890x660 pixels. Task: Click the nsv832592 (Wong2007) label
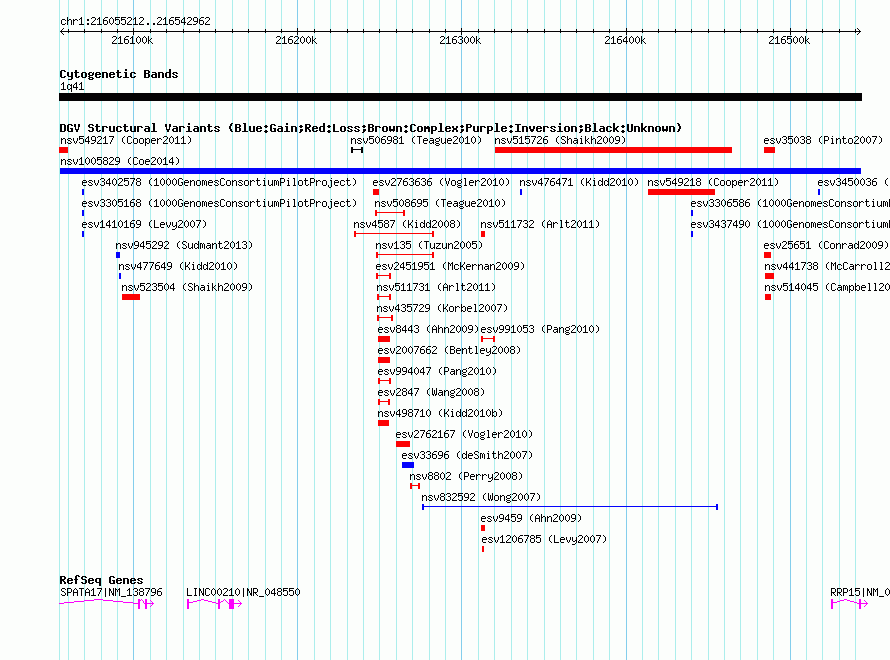(x=481, y=497)
